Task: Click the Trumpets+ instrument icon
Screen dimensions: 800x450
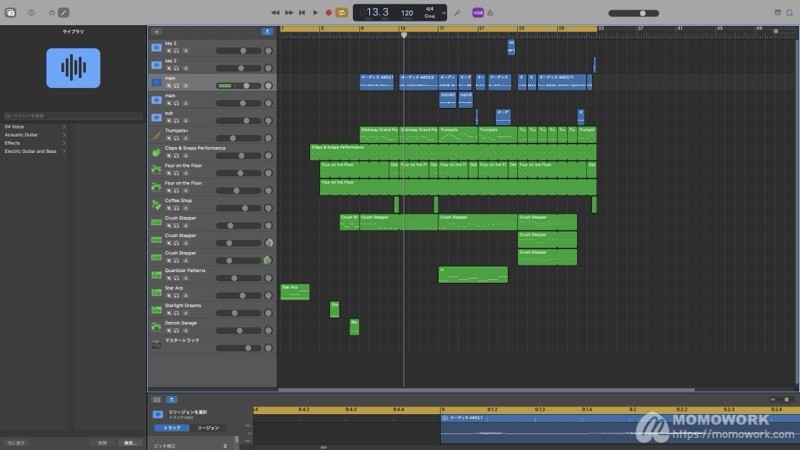Action: click(x=157, y=135)
